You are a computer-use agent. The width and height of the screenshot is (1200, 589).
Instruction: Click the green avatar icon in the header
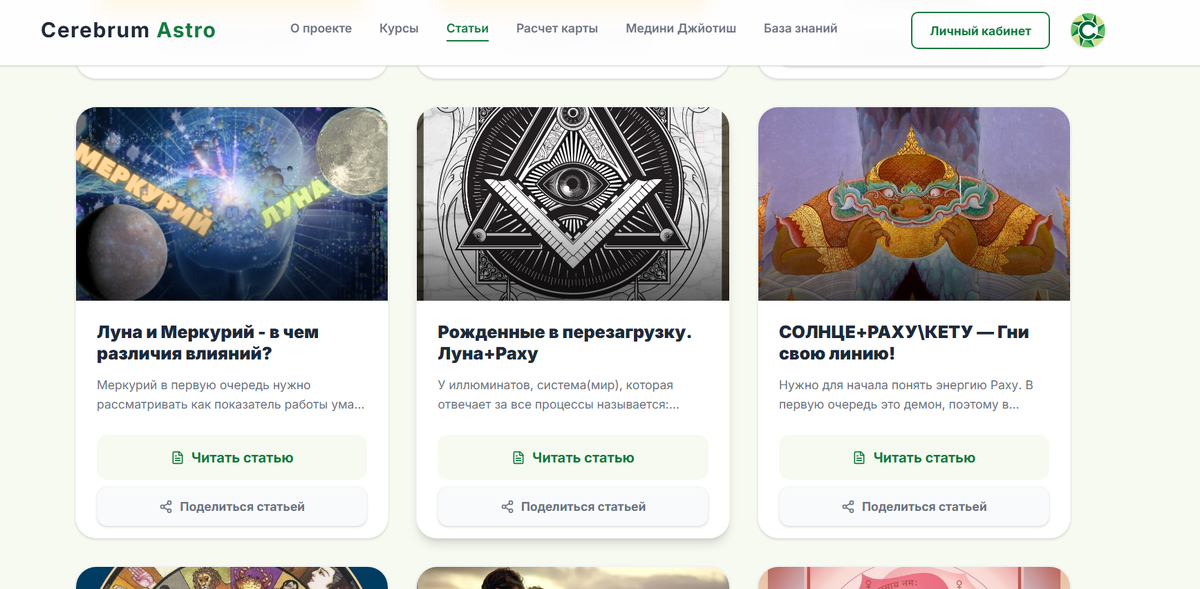[1087, 30]
